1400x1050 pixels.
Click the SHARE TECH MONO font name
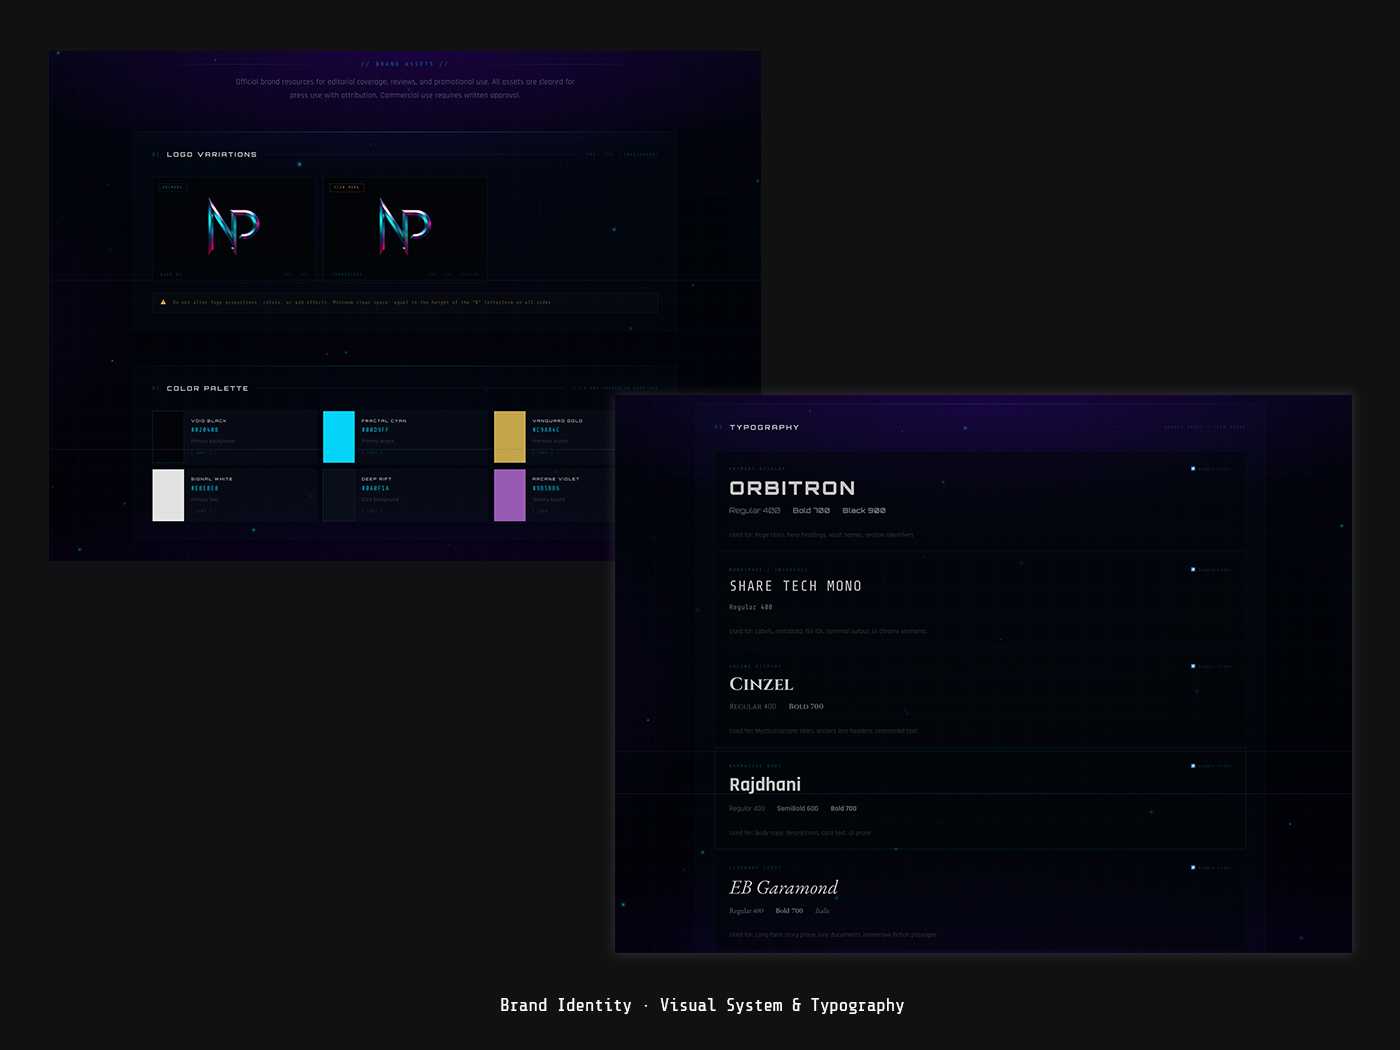coord(795,586)
